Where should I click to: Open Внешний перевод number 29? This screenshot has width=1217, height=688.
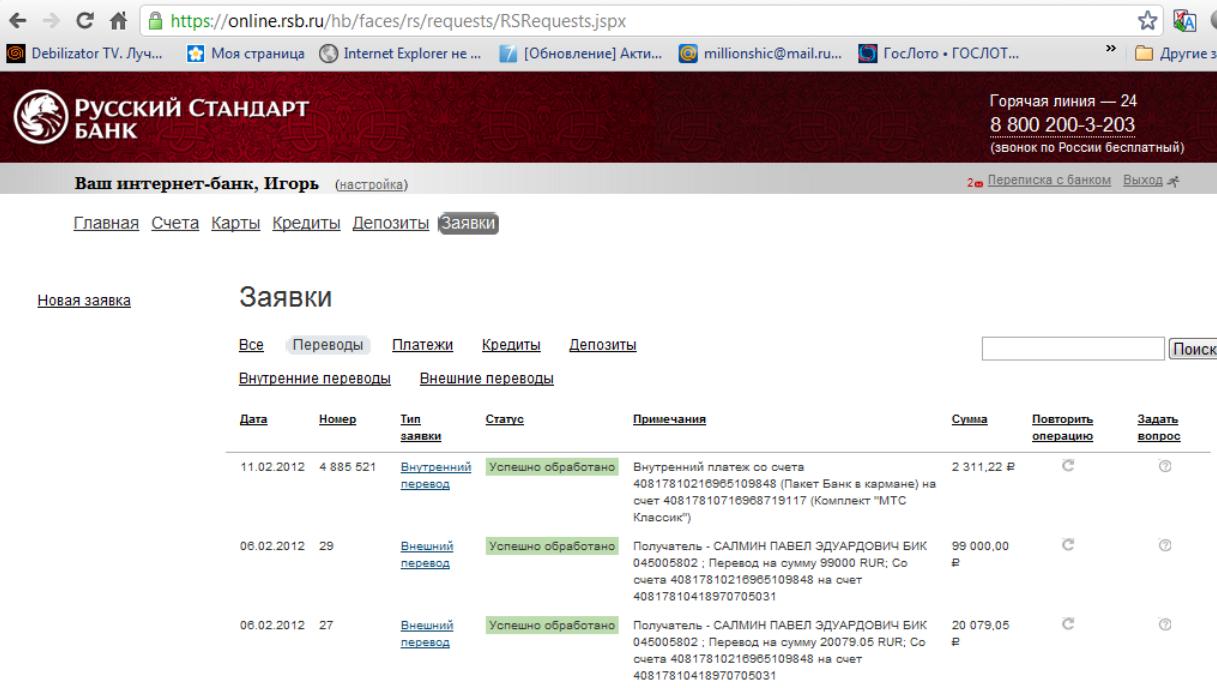click(427, 554)
